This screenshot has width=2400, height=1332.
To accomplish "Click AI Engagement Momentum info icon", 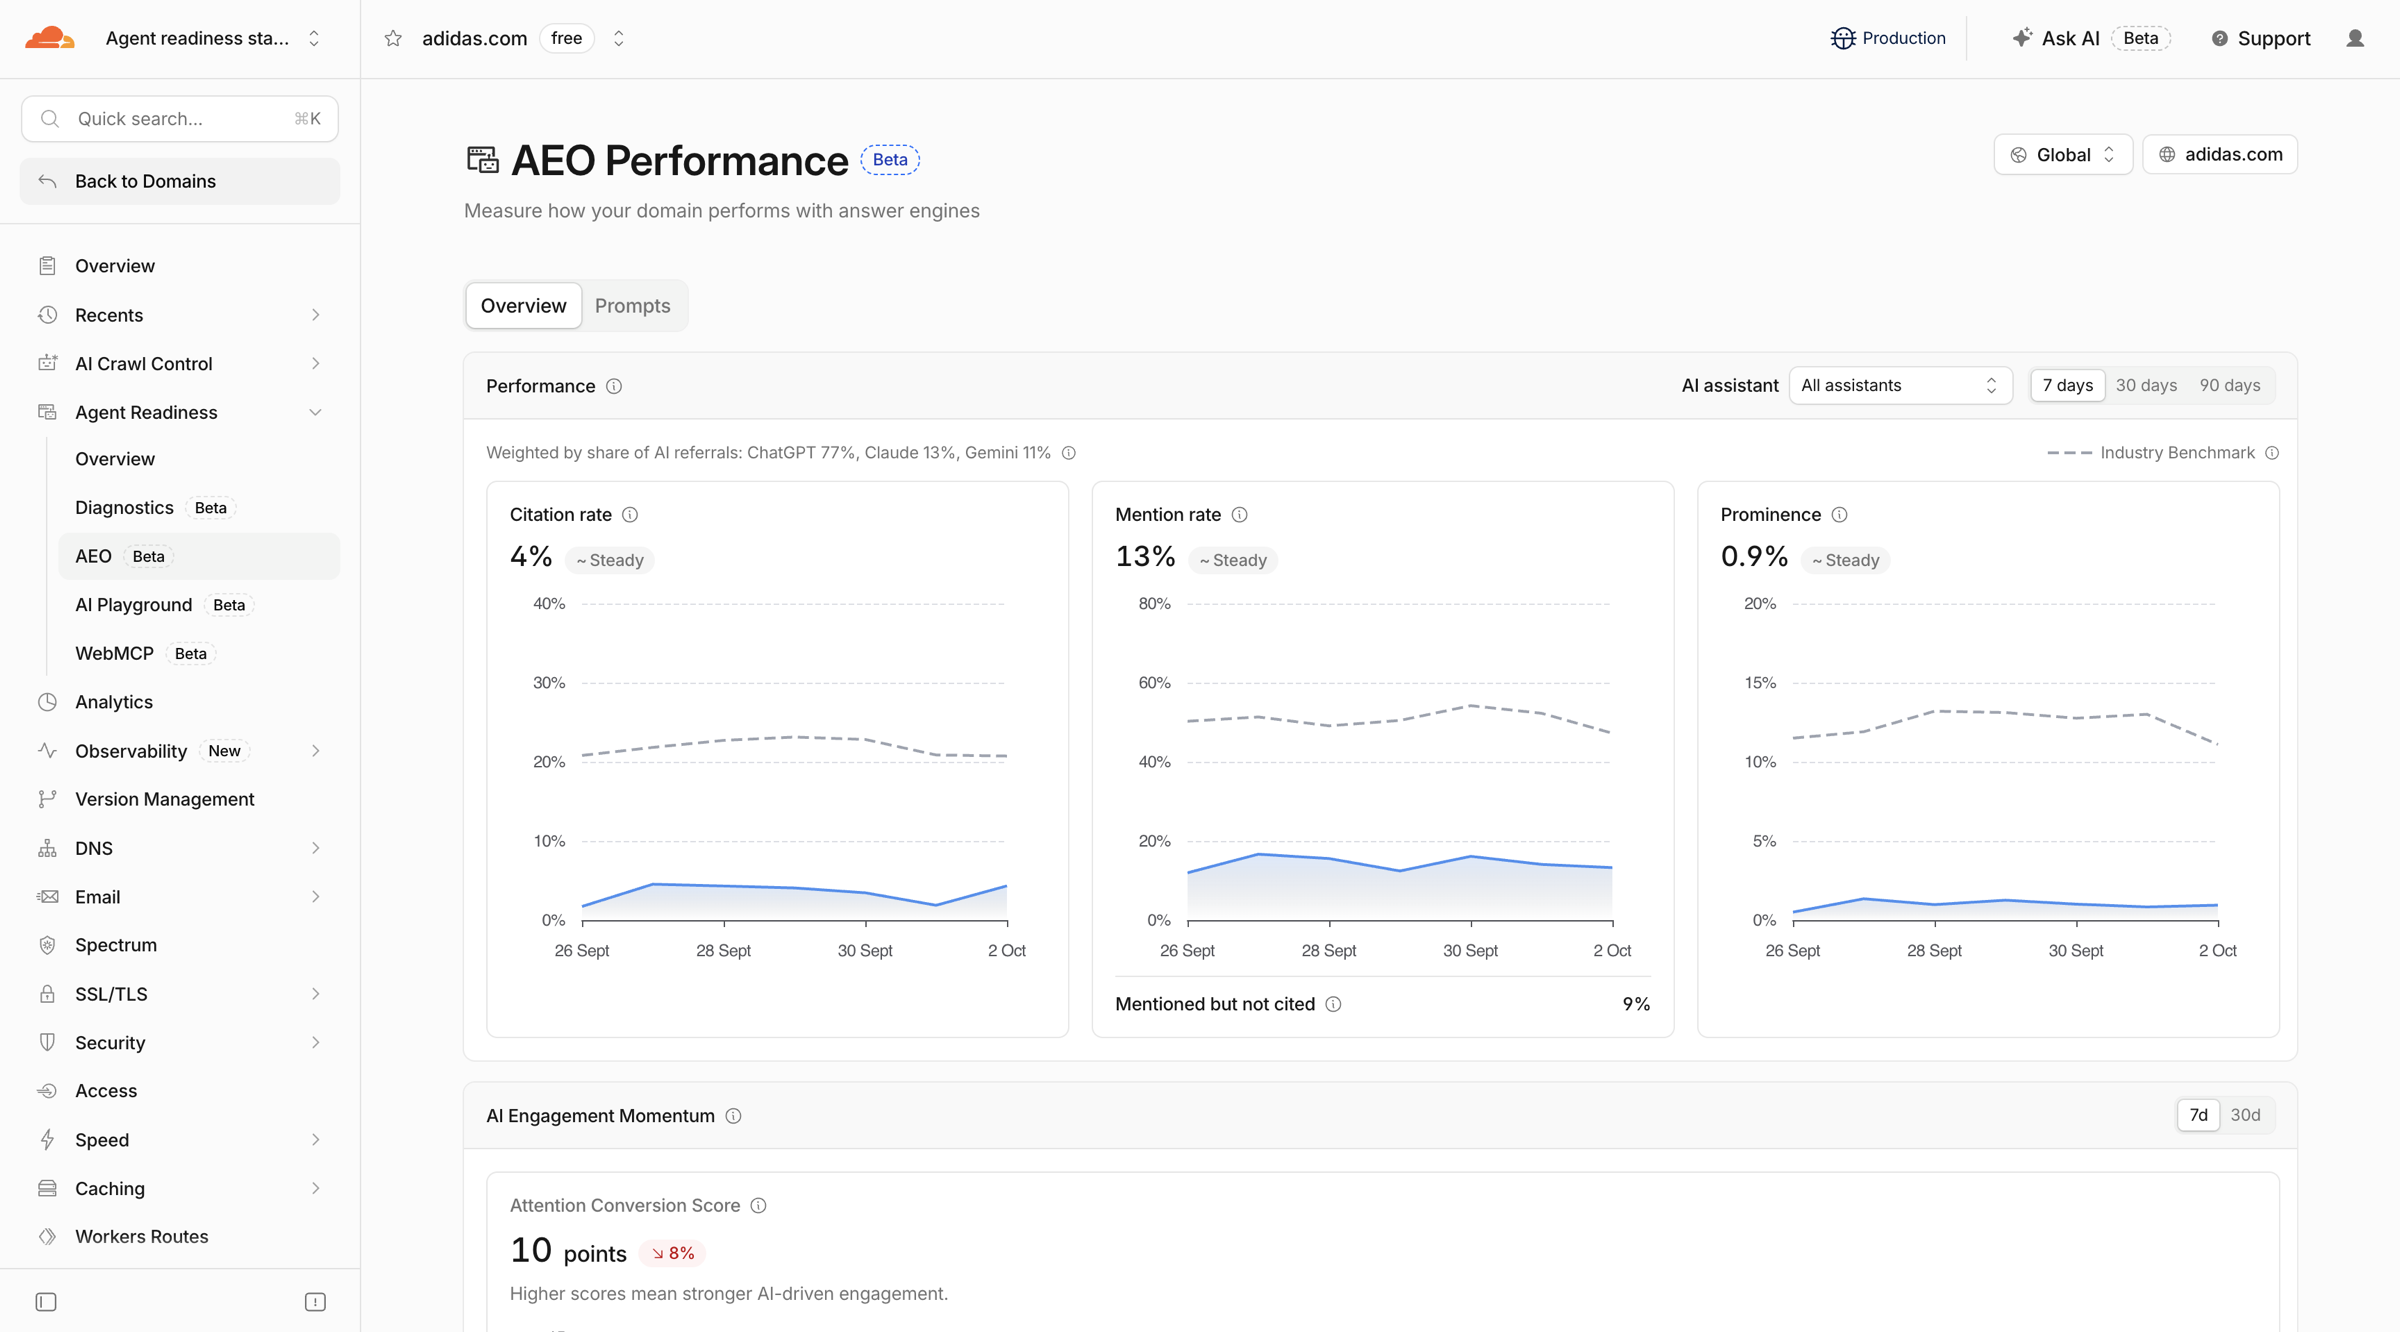I will 733,1116.
